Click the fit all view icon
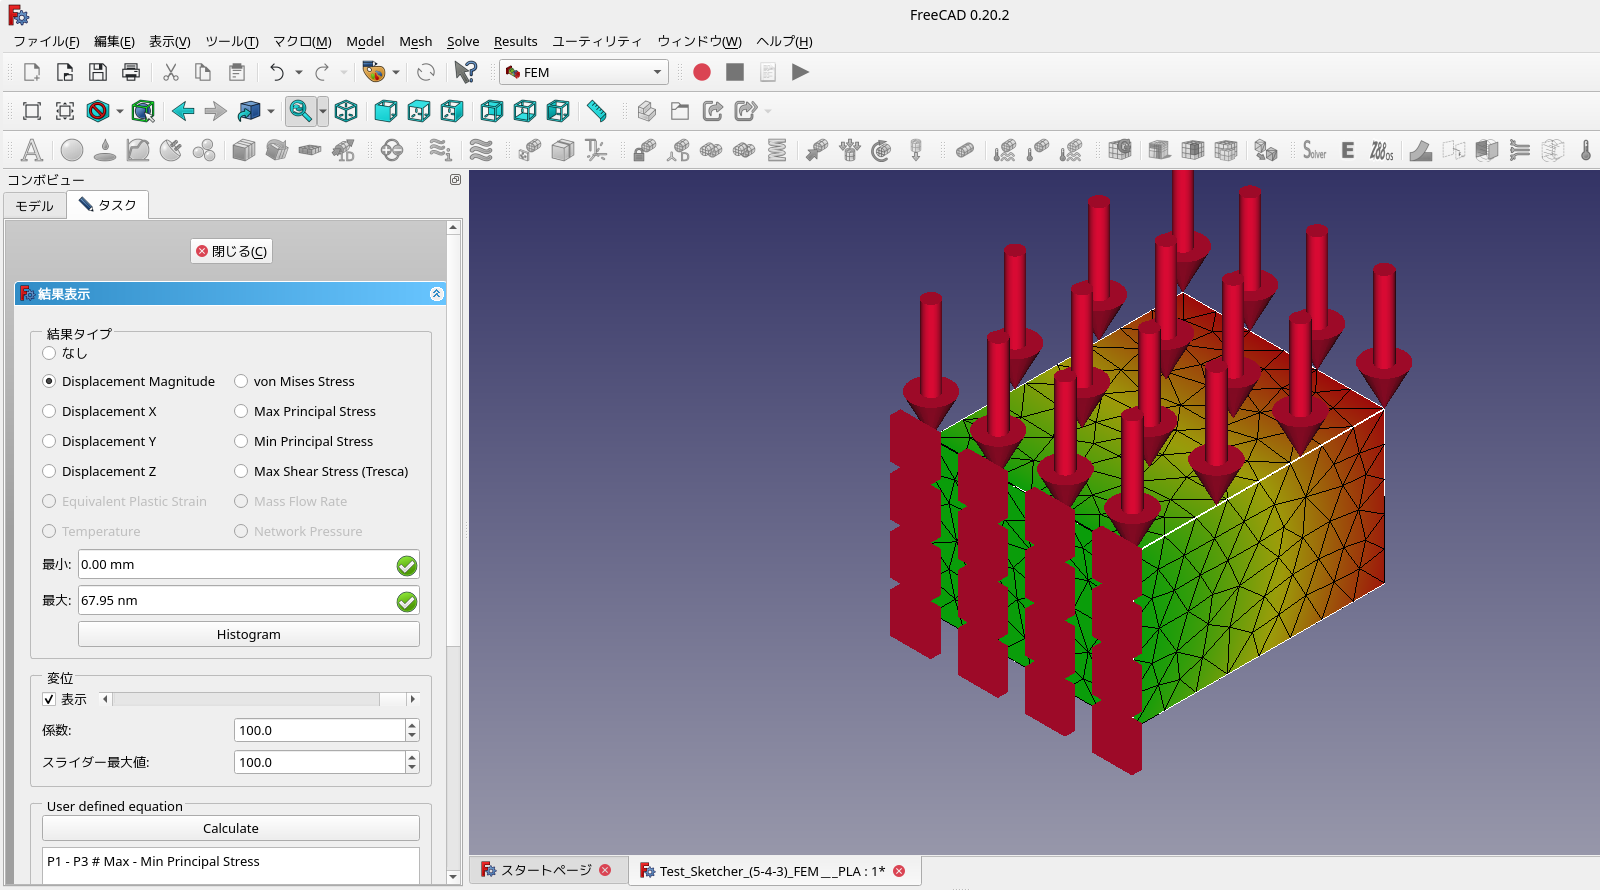This screenshot has width=1600, height=890. click(32, 111)
